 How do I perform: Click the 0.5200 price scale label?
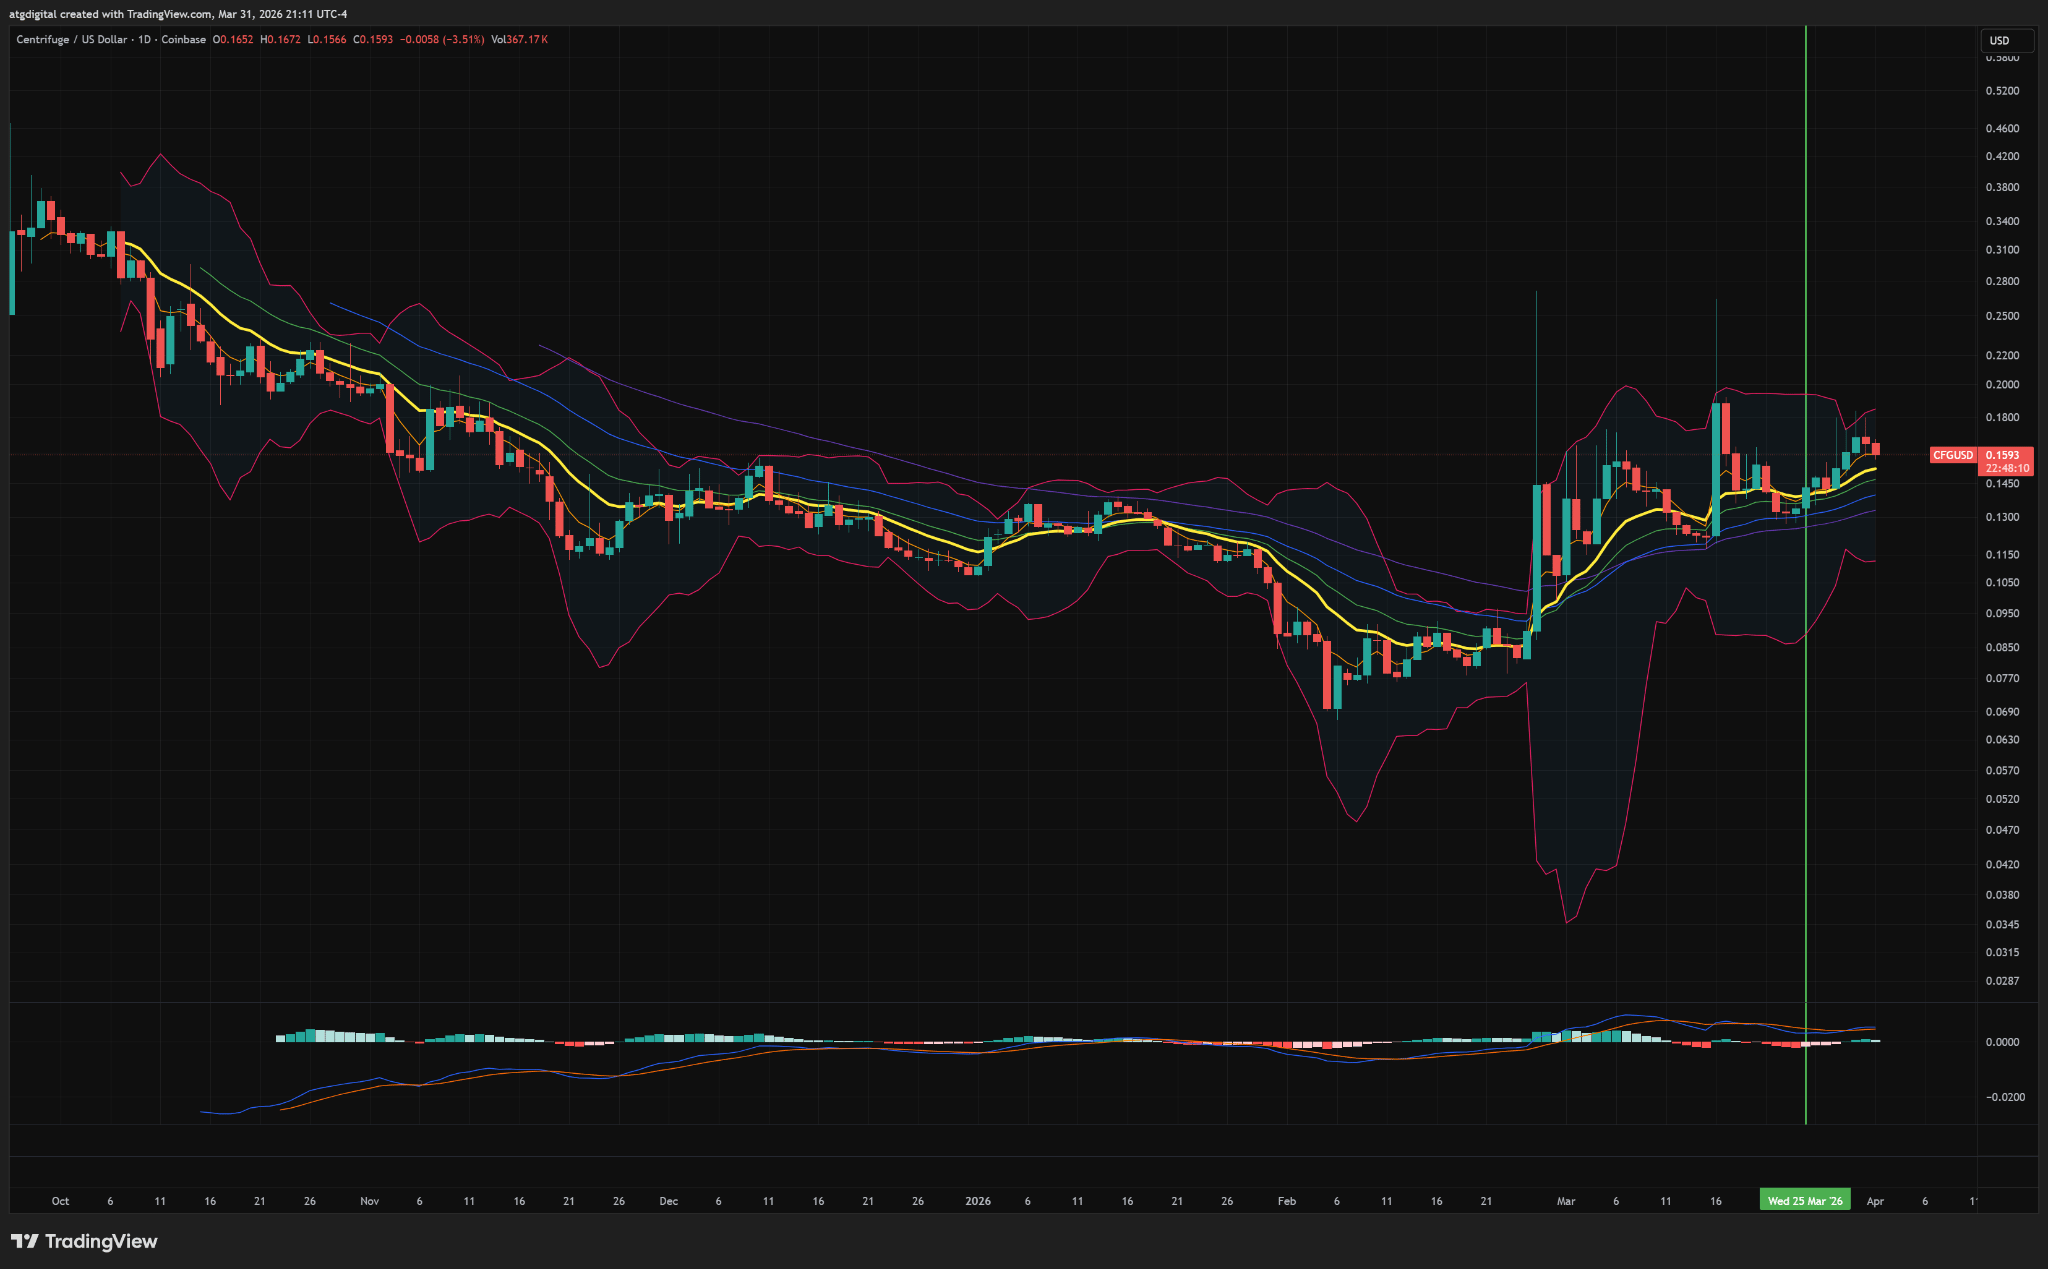(2001, 91)
